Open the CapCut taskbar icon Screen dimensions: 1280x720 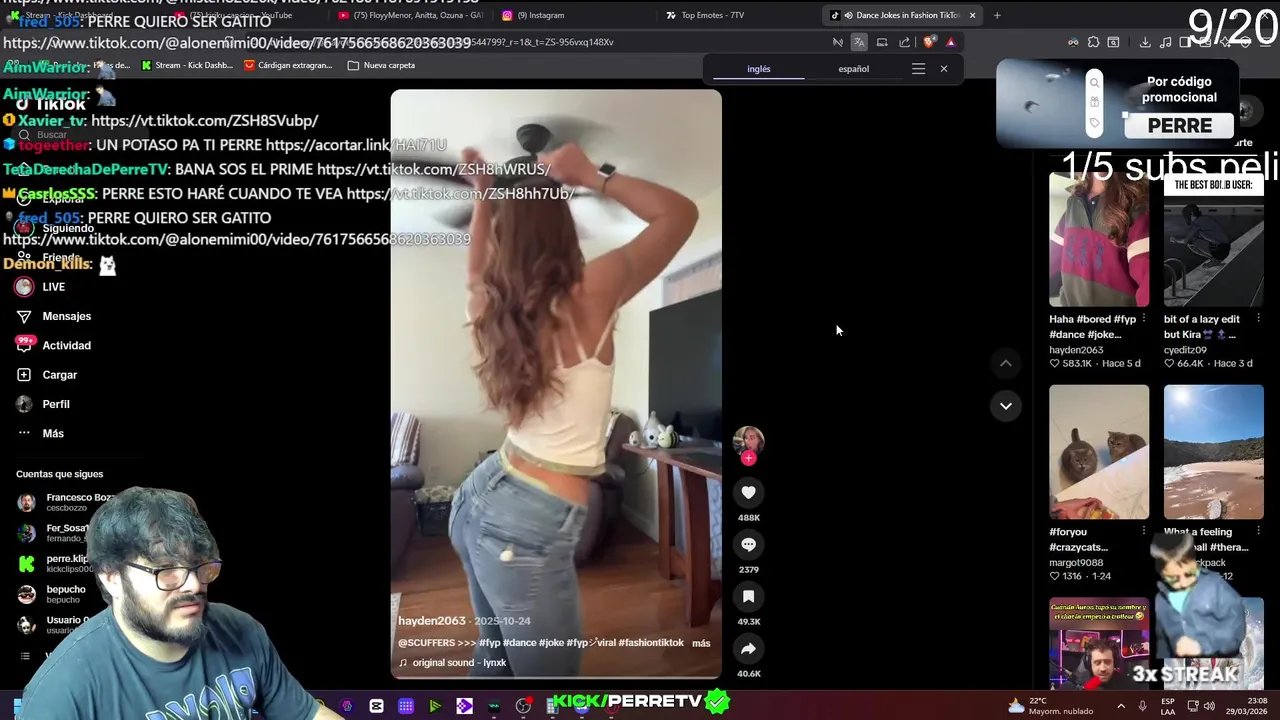click(376, 706)
